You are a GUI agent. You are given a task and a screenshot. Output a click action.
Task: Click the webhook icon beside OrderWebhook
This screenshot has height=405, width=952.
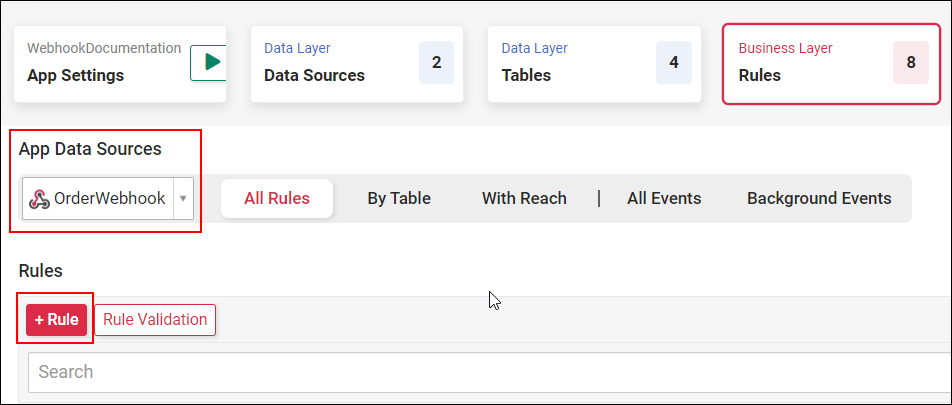coord(39,199)
